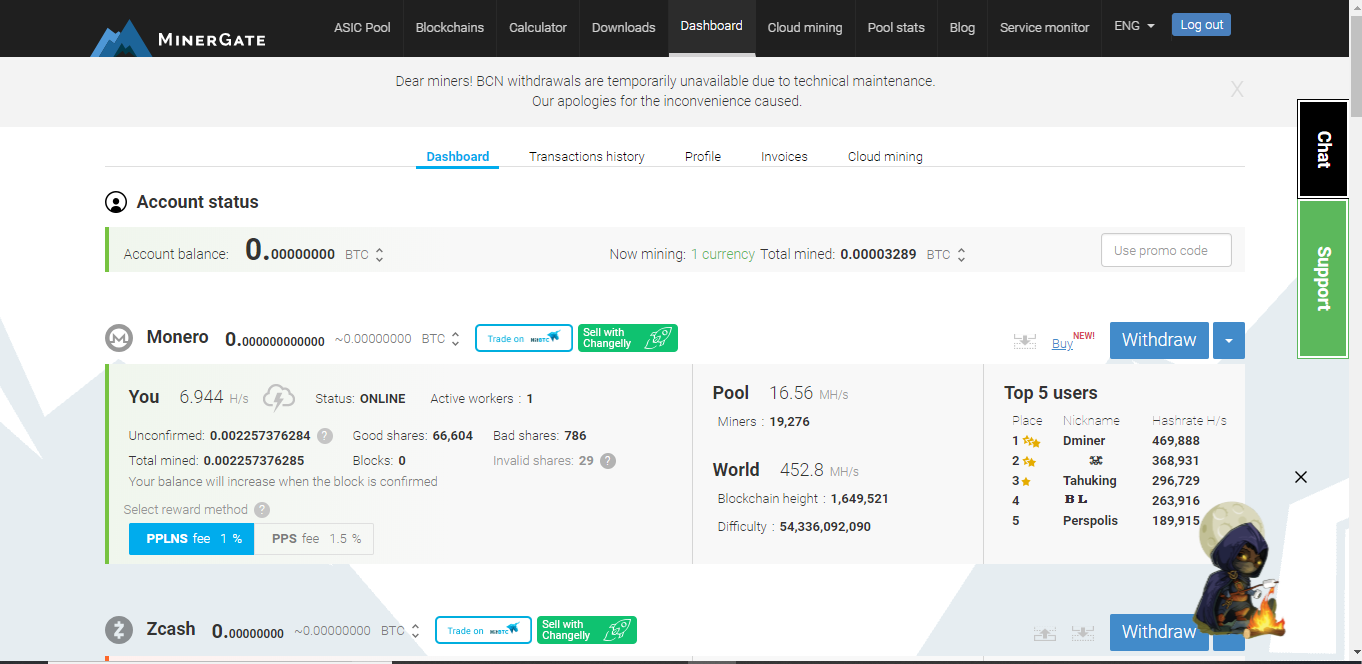
Task: Dismiss the BCN maintenance notice
Action: pyautogui.click(x=1237, y=90)
